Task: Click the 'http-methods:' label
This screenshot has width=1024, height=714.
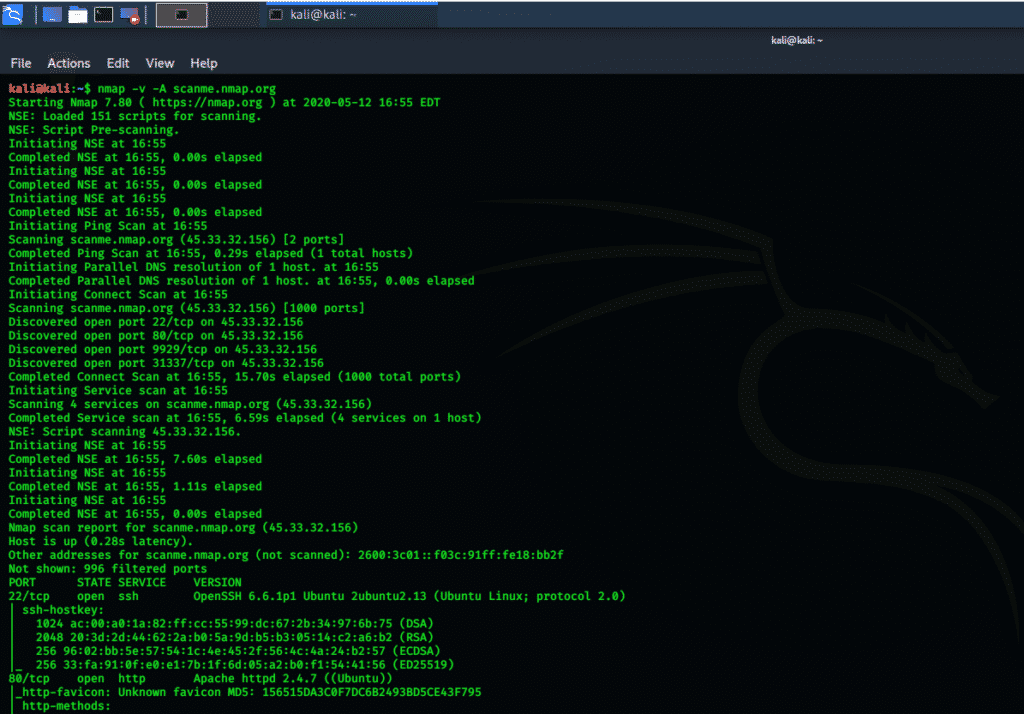Action: [x=66, y=706]
